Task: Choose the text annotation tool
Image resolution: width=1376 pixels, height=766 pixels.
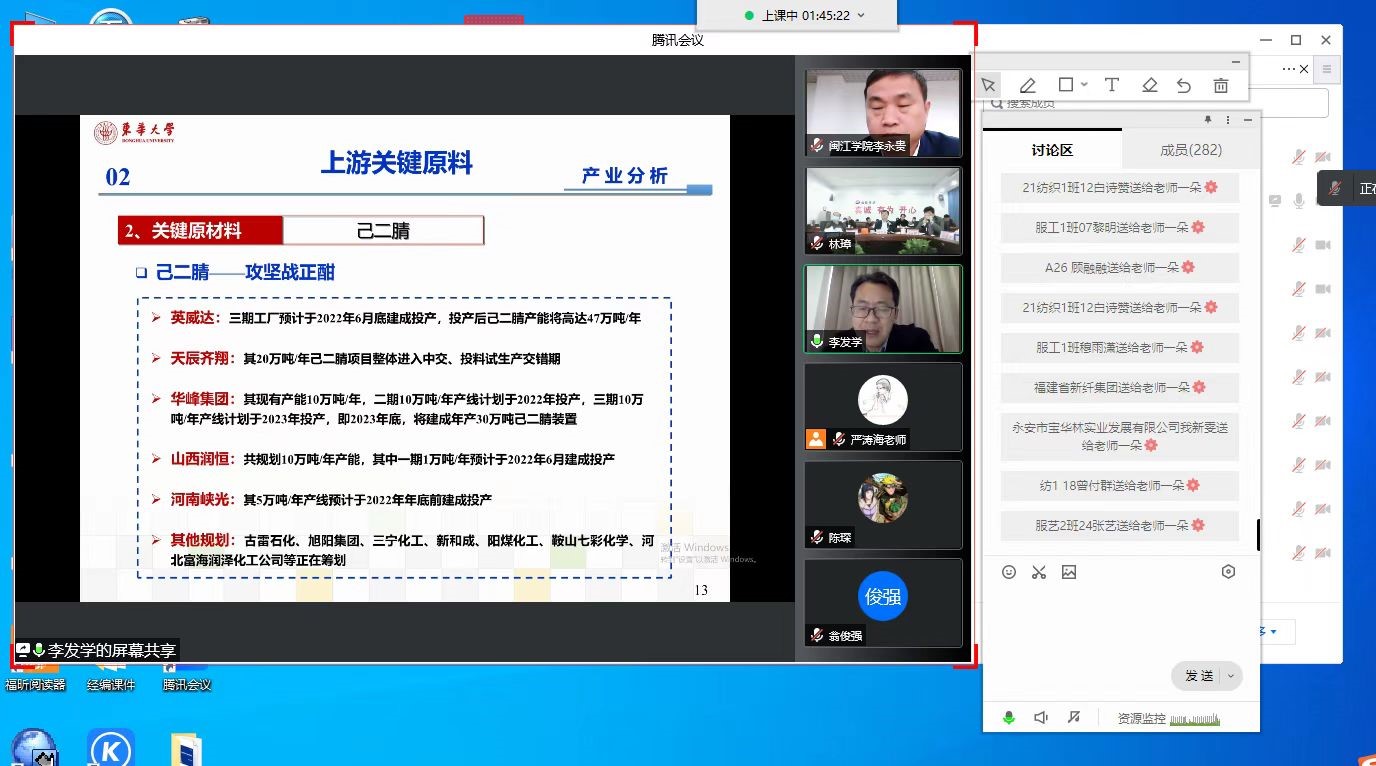Action: click(x=1111, y=86)
